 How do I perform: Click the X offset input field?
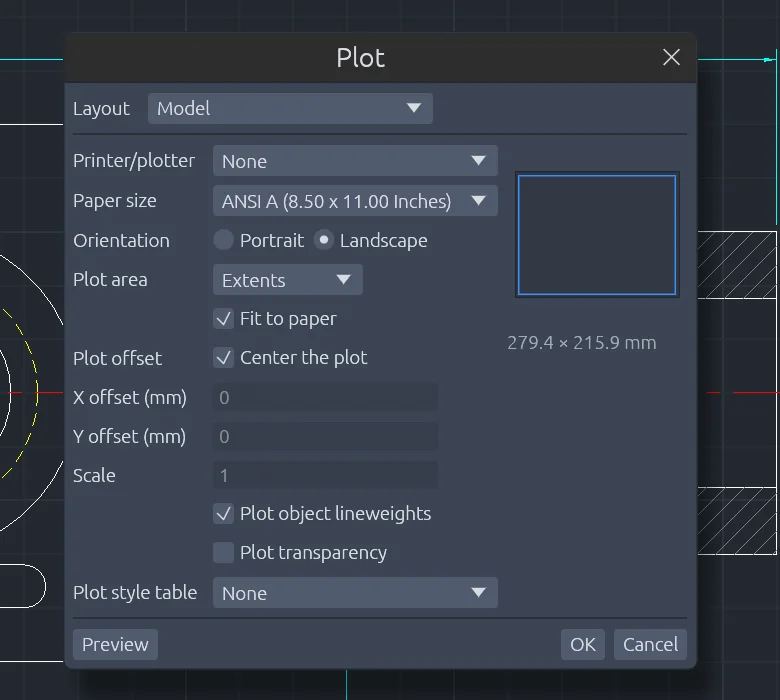325,397
